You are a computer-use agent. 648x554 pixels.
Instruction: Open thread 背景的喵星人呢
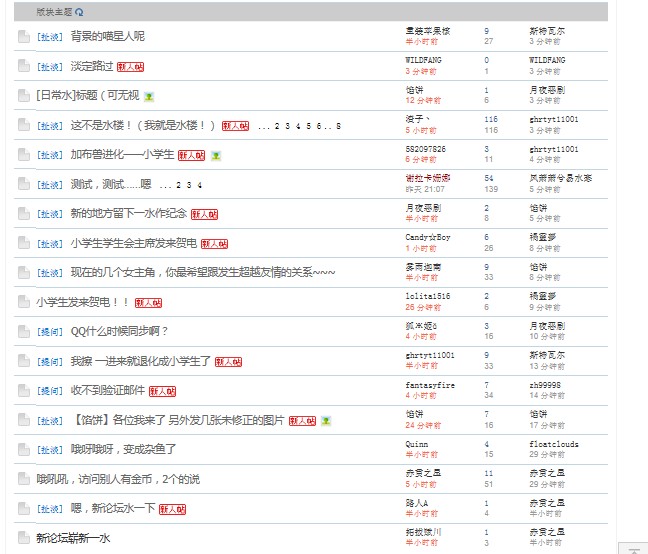107,36
